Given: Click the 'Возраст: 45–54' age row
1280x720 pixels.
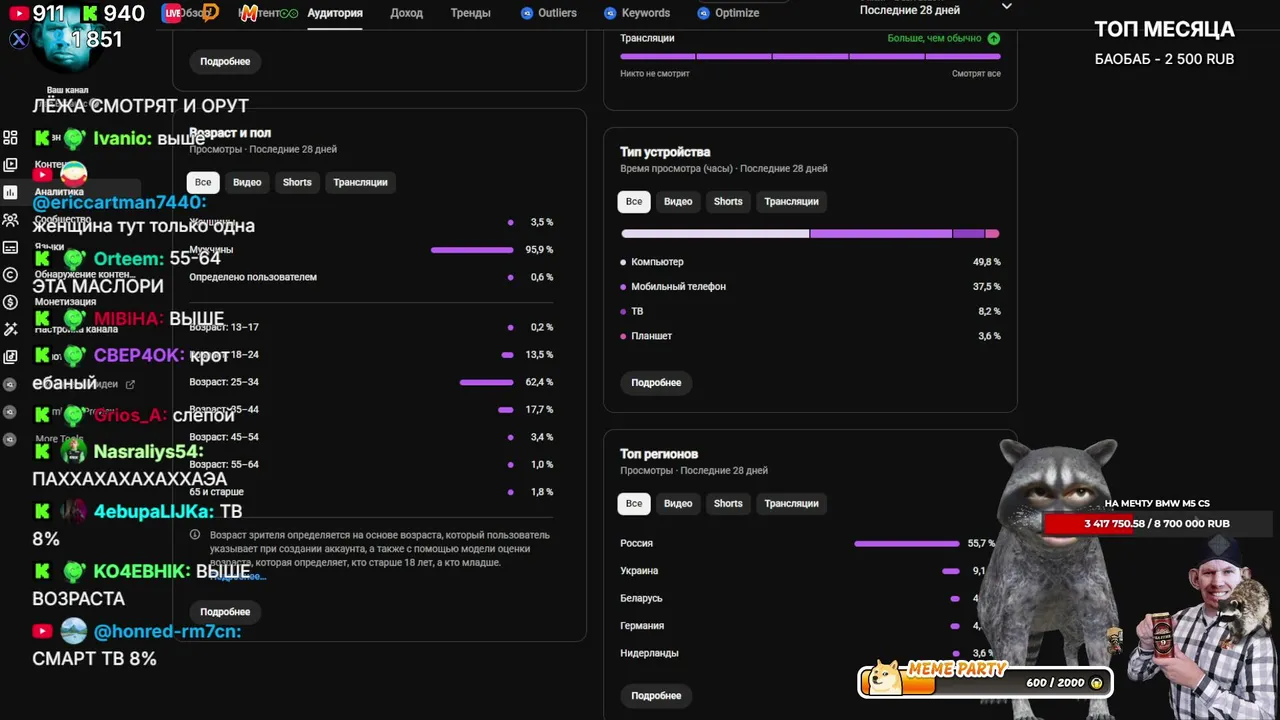Looking at the screenshot, I should 371,437.
